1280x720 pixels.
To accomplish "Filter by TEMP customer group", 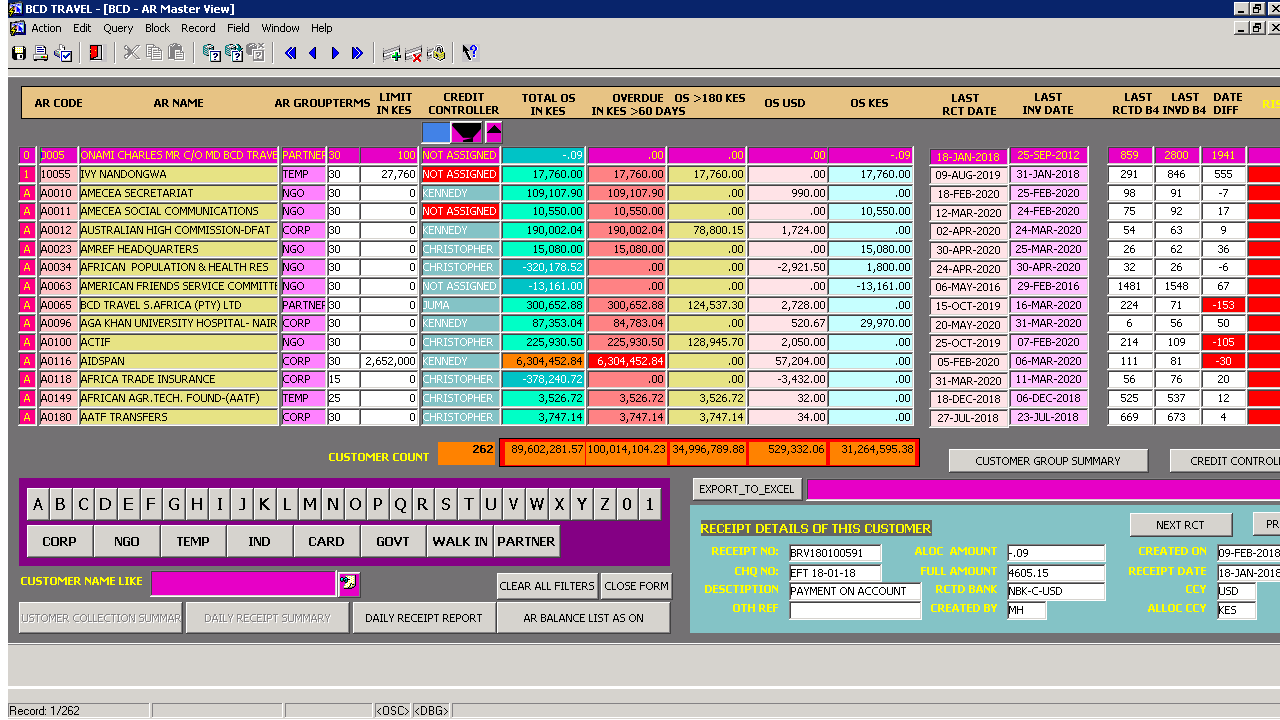I will tap(193, 541).
